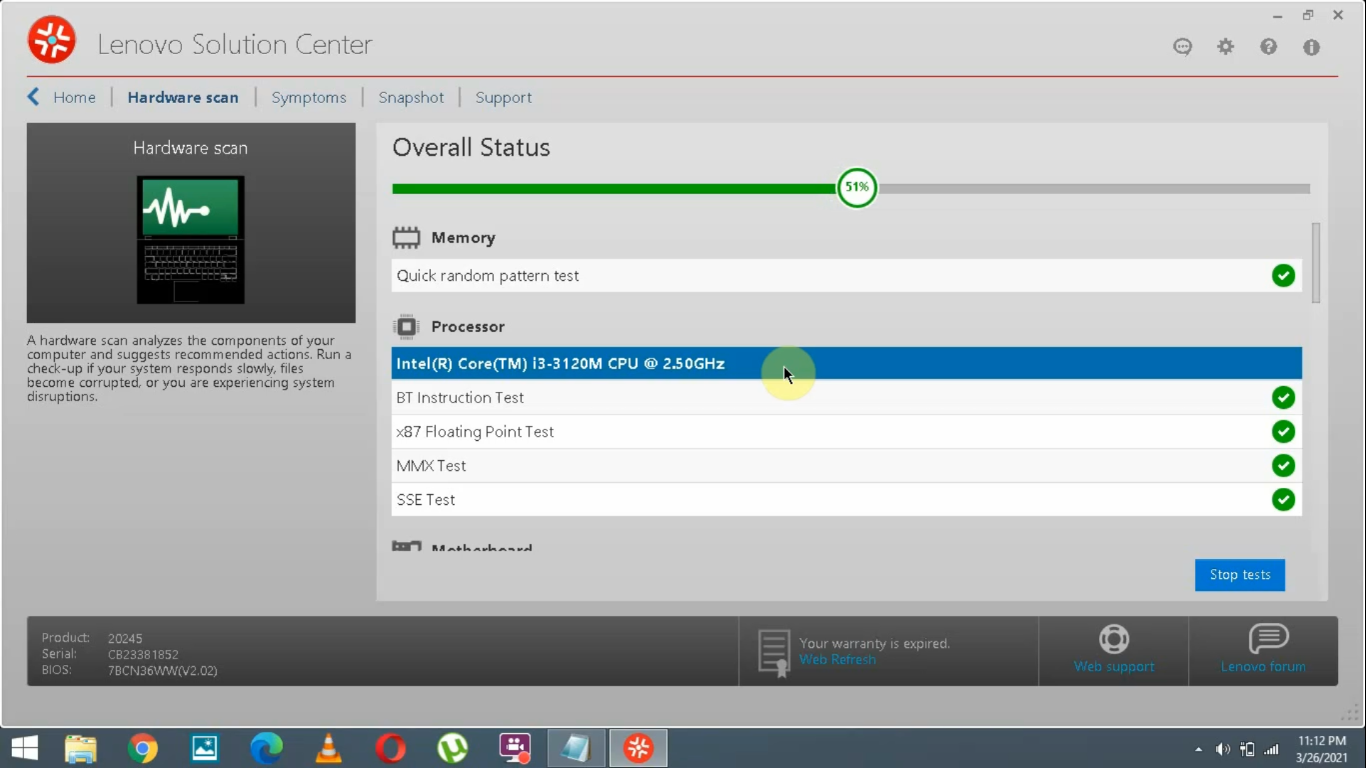1366x768 pixels.
Task: Select the BT Instruction Test row
Action: point(847,398)
